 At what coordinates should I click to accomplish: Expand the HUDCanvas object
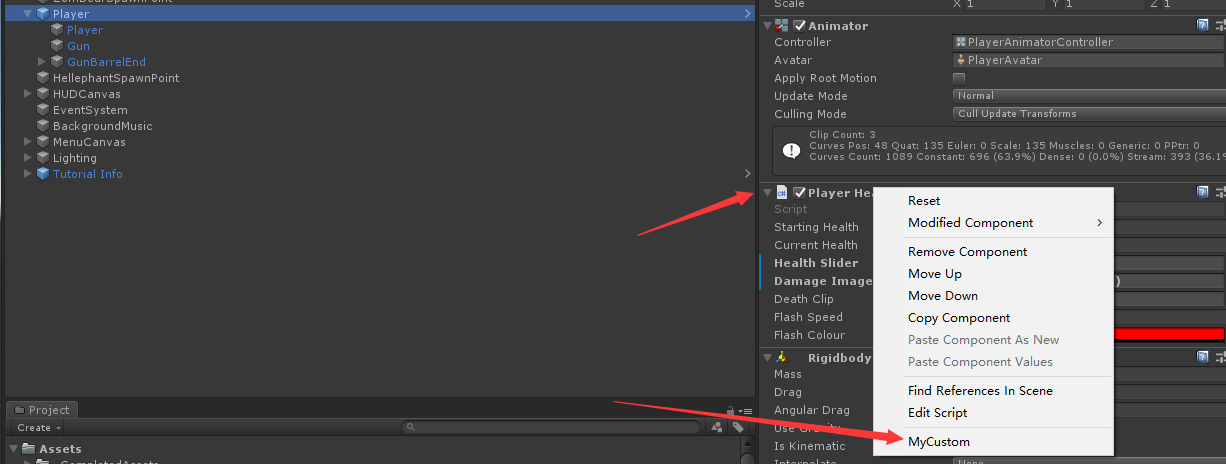(x=28, y=94)
